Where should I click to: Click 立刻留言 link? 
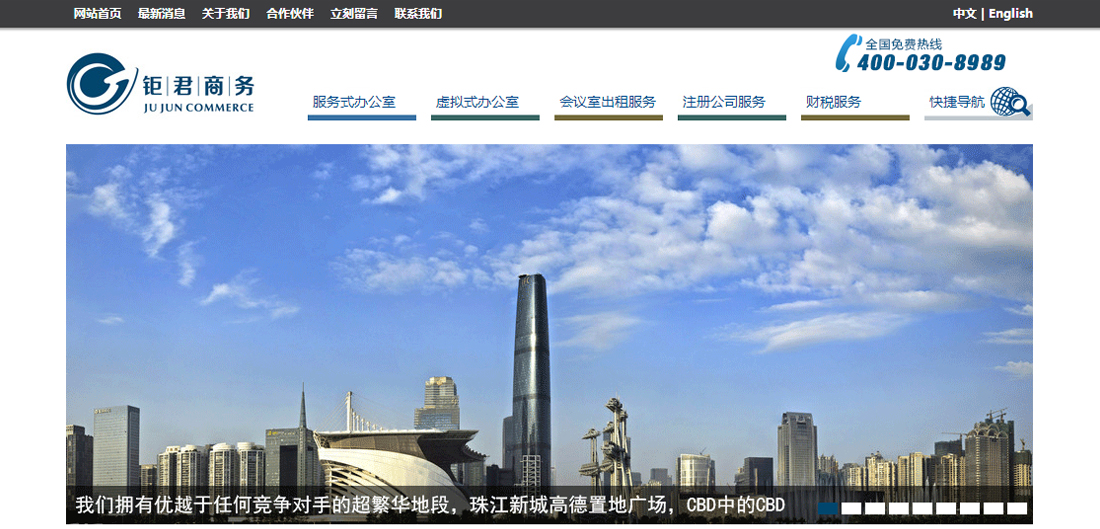click(354, 14)
